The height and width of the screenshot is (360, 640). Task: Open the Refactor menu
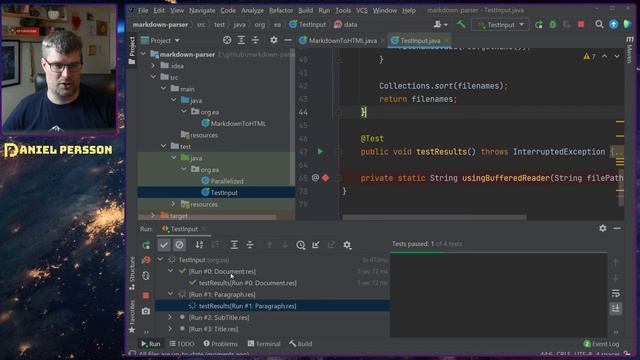[x=281, y=10]
